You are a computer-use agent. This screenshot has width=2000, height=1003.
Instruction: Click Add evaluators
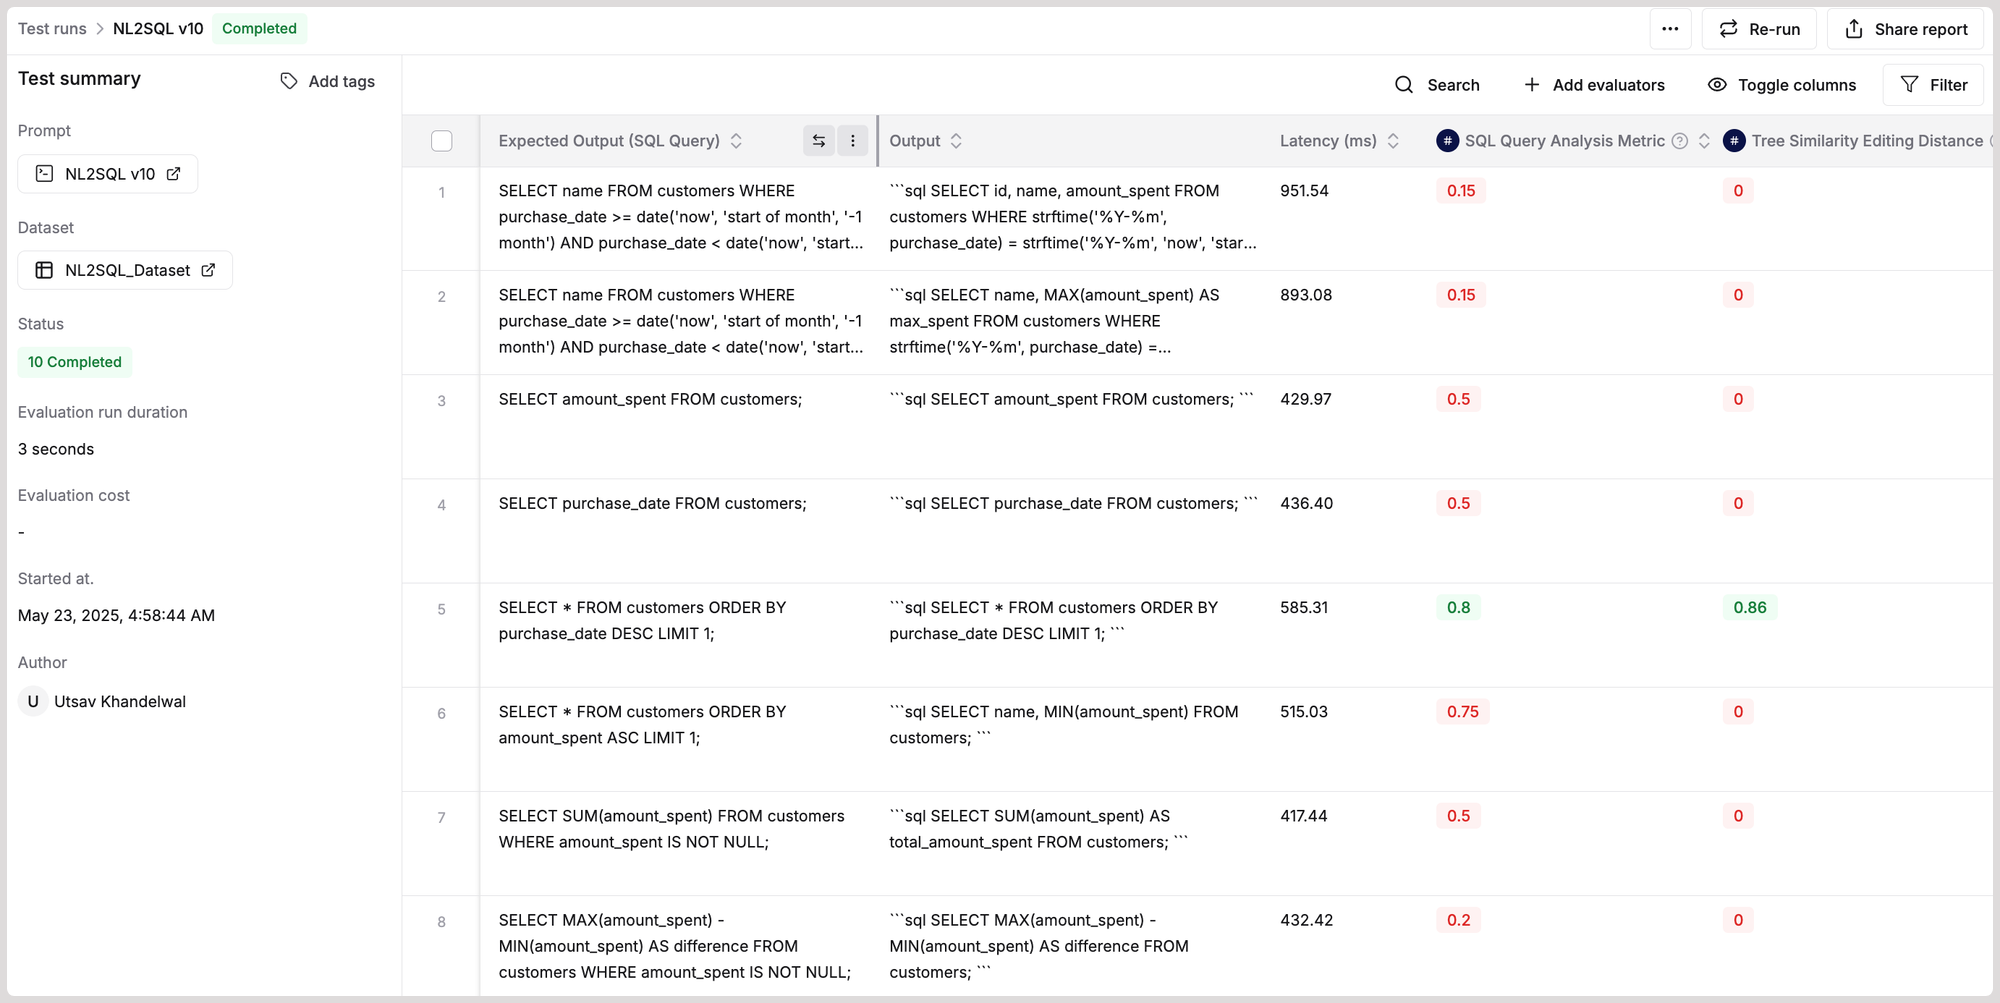click(x=1594, y=85)
